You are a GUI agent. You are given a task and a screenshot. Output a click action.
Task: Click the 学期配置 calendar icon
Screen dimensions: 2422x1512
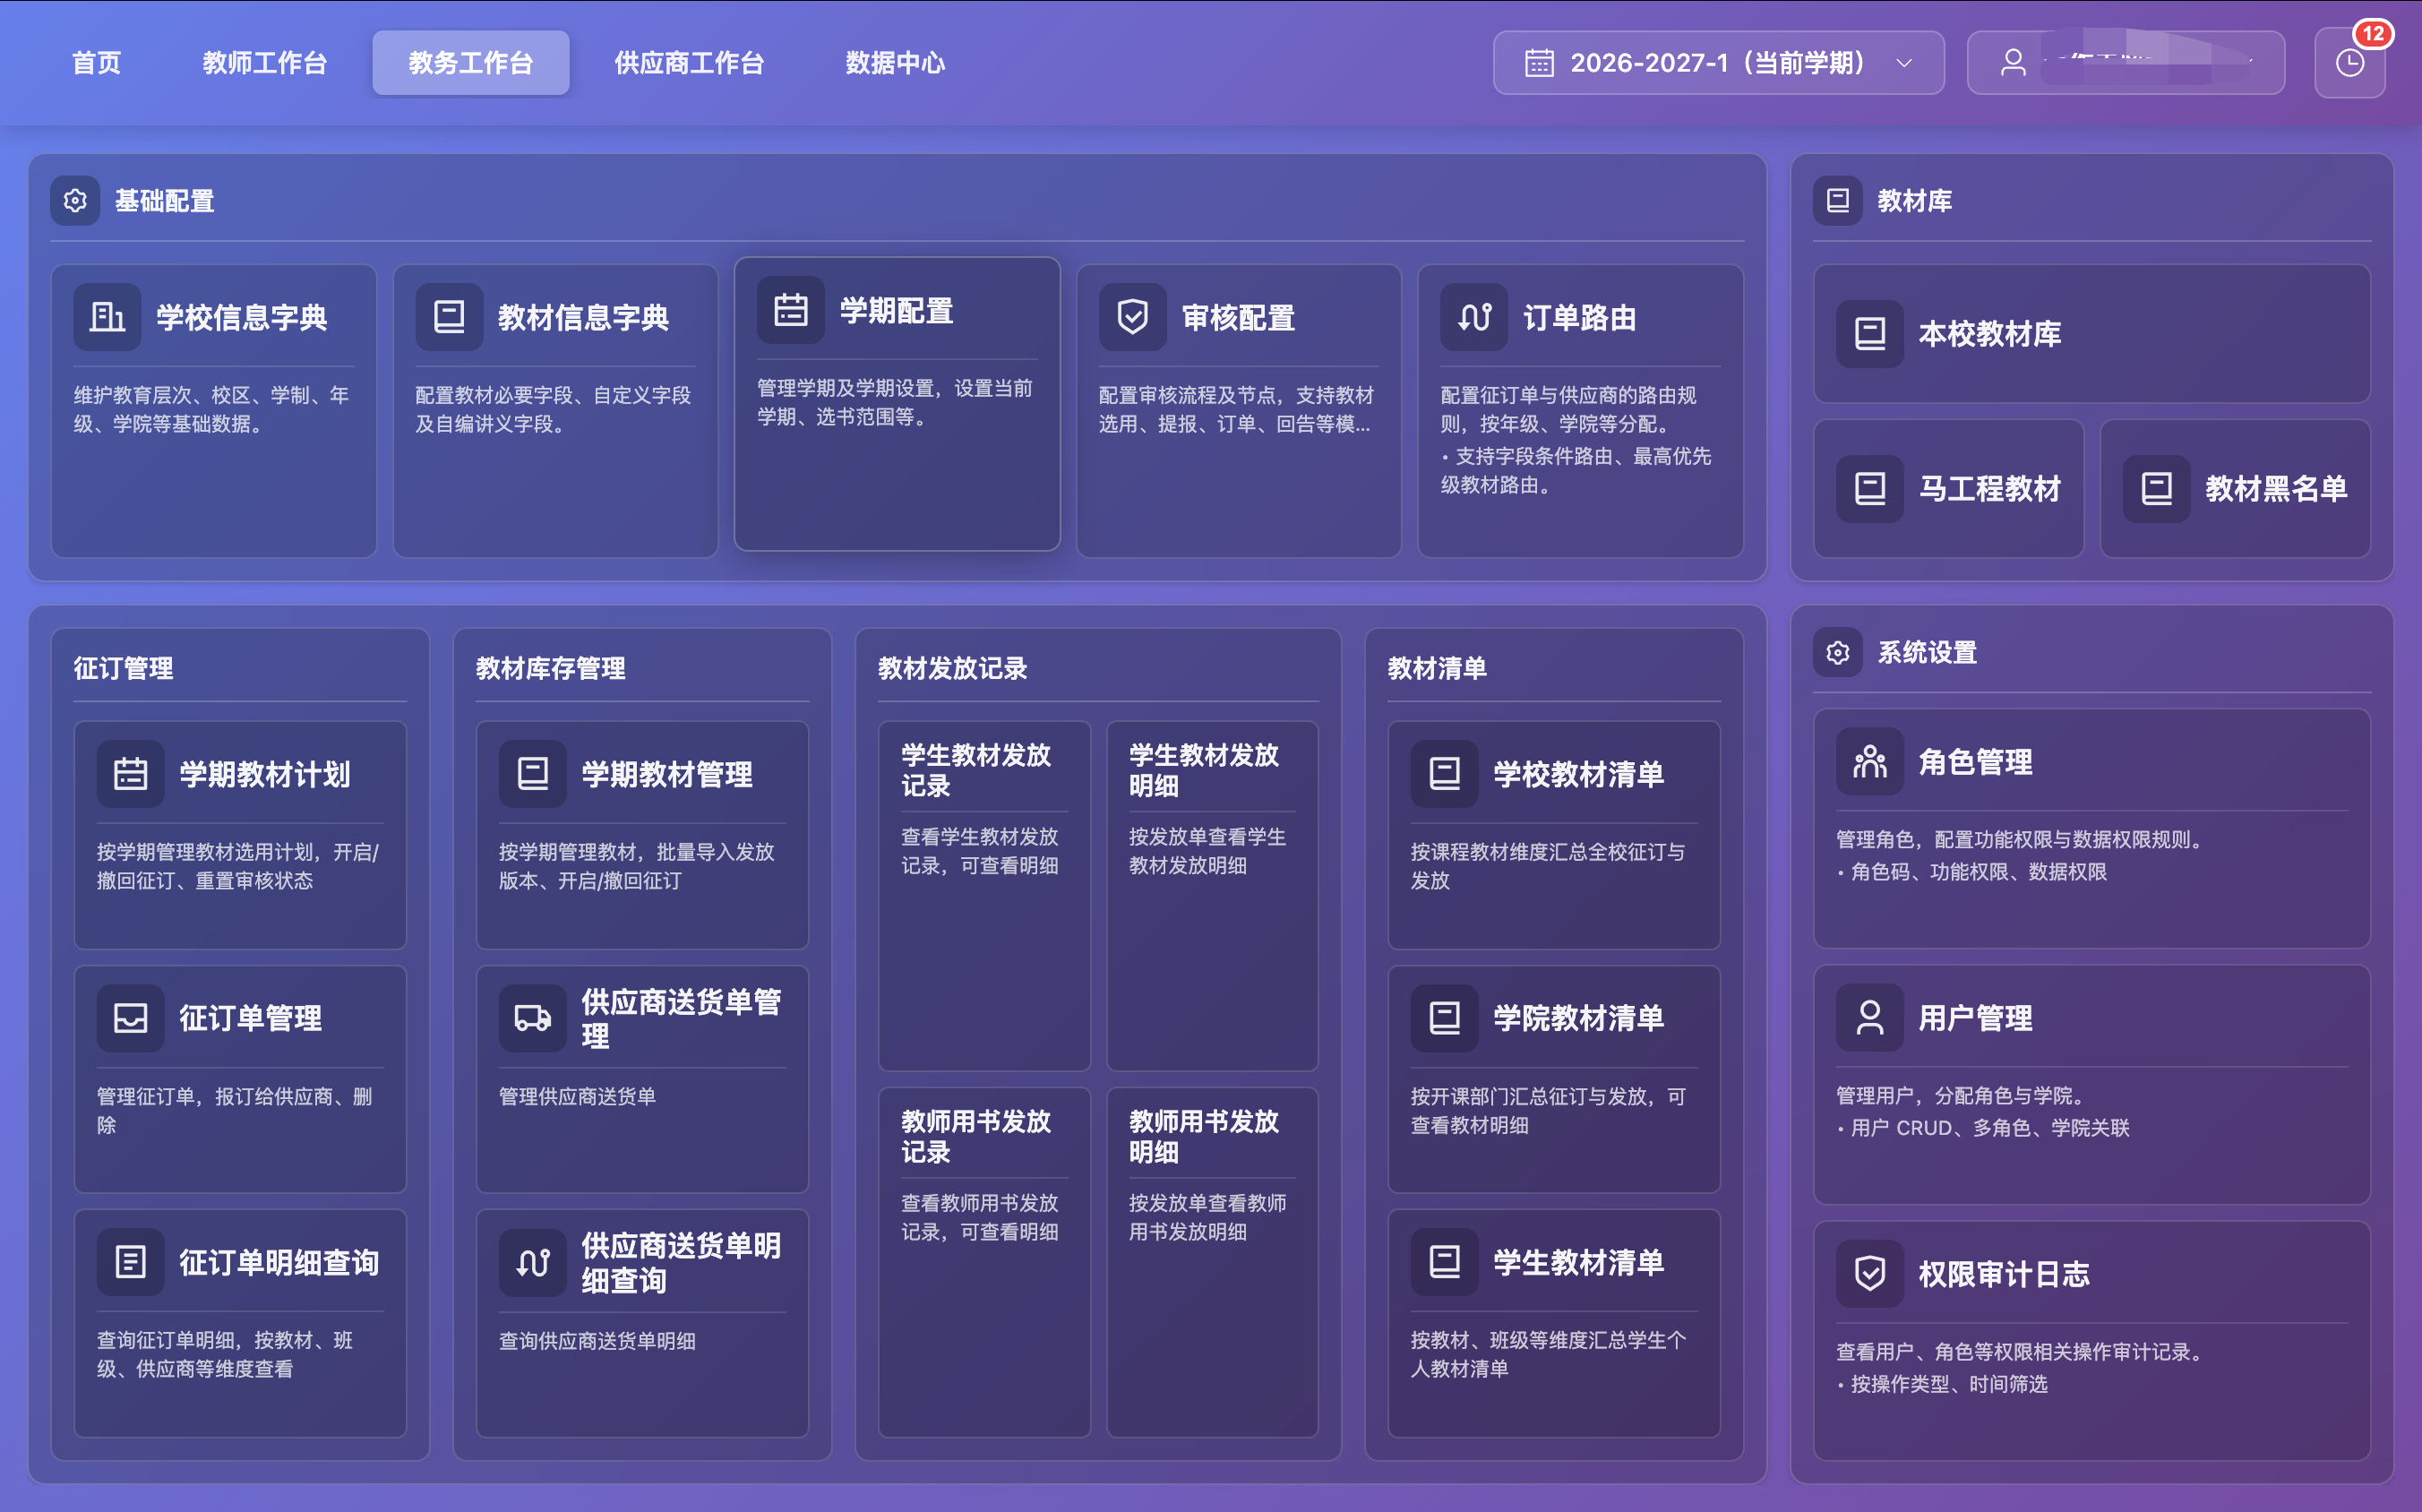791,310
